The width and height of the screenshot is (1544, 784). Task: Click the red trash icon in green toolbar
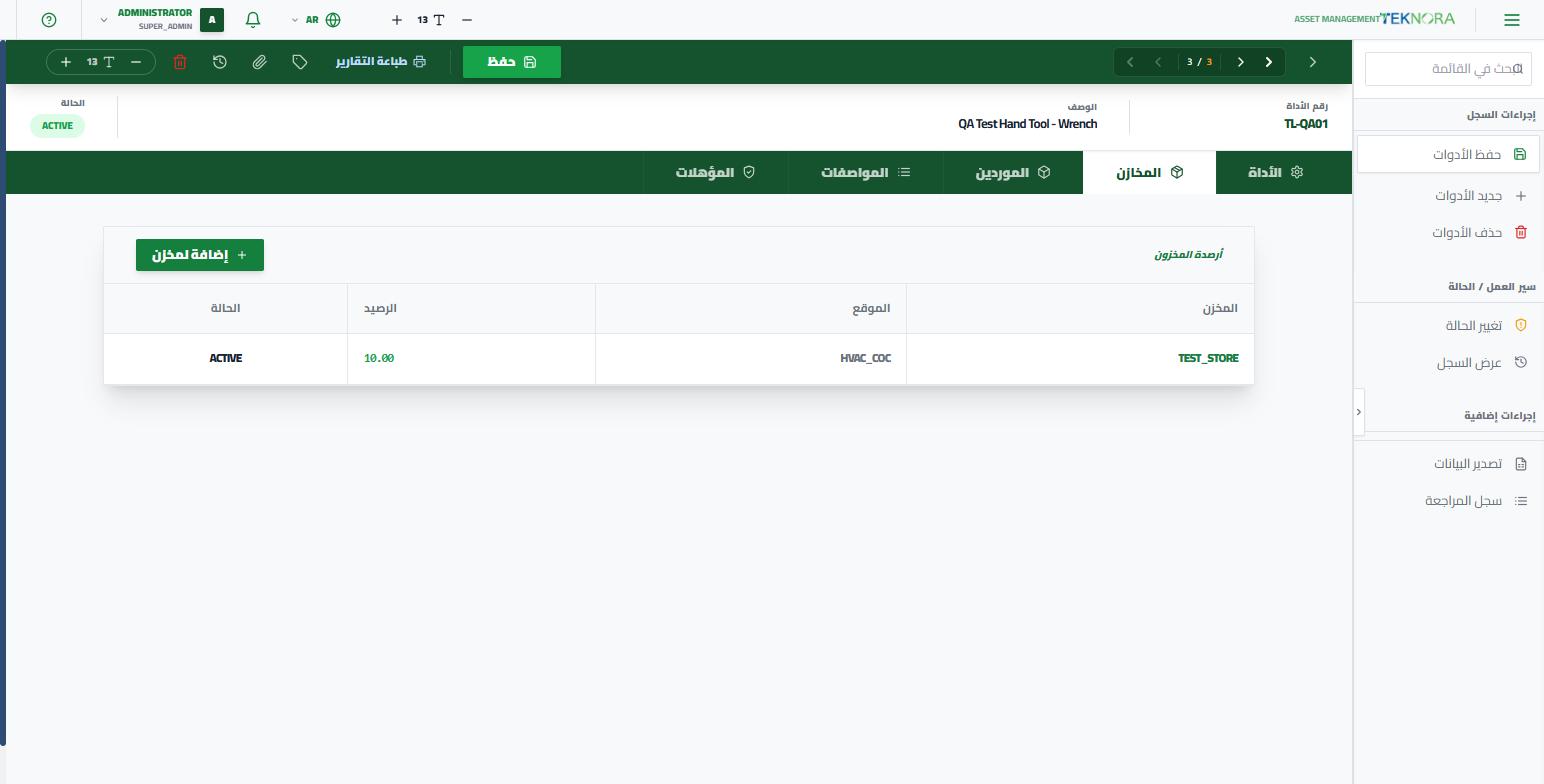tap(180, 62)
